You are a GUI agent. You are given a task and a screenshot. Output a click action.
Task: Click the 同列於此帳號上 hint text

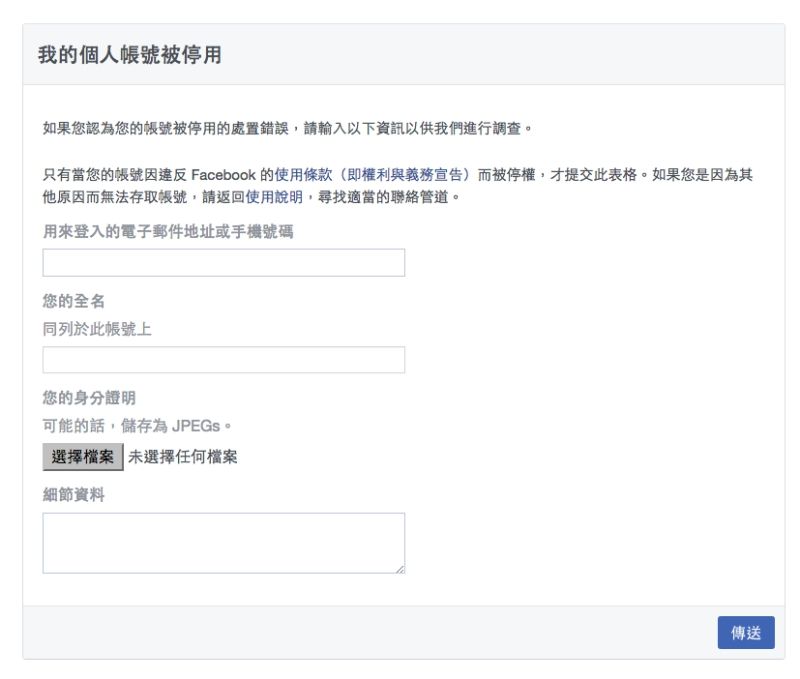point(97,329)
